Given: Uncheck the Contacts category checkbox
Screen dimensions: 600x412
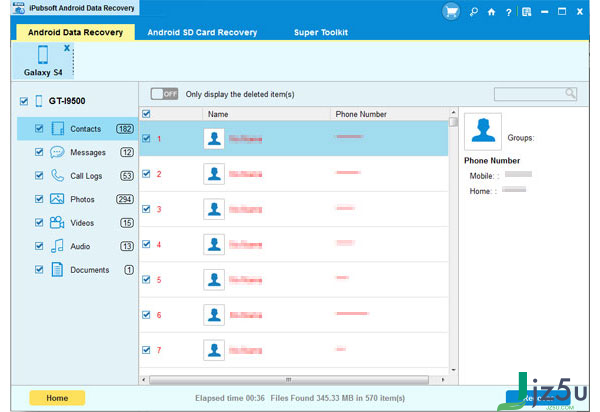Looking at the screenshot, I should (x=39, y=128).
